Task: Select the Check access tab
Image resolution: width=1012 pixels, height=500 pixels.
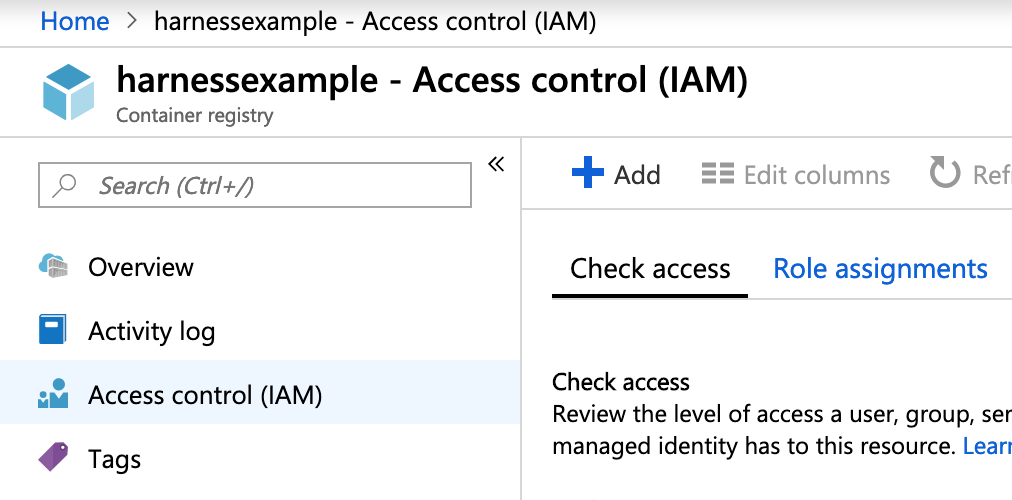Action: 650,268
